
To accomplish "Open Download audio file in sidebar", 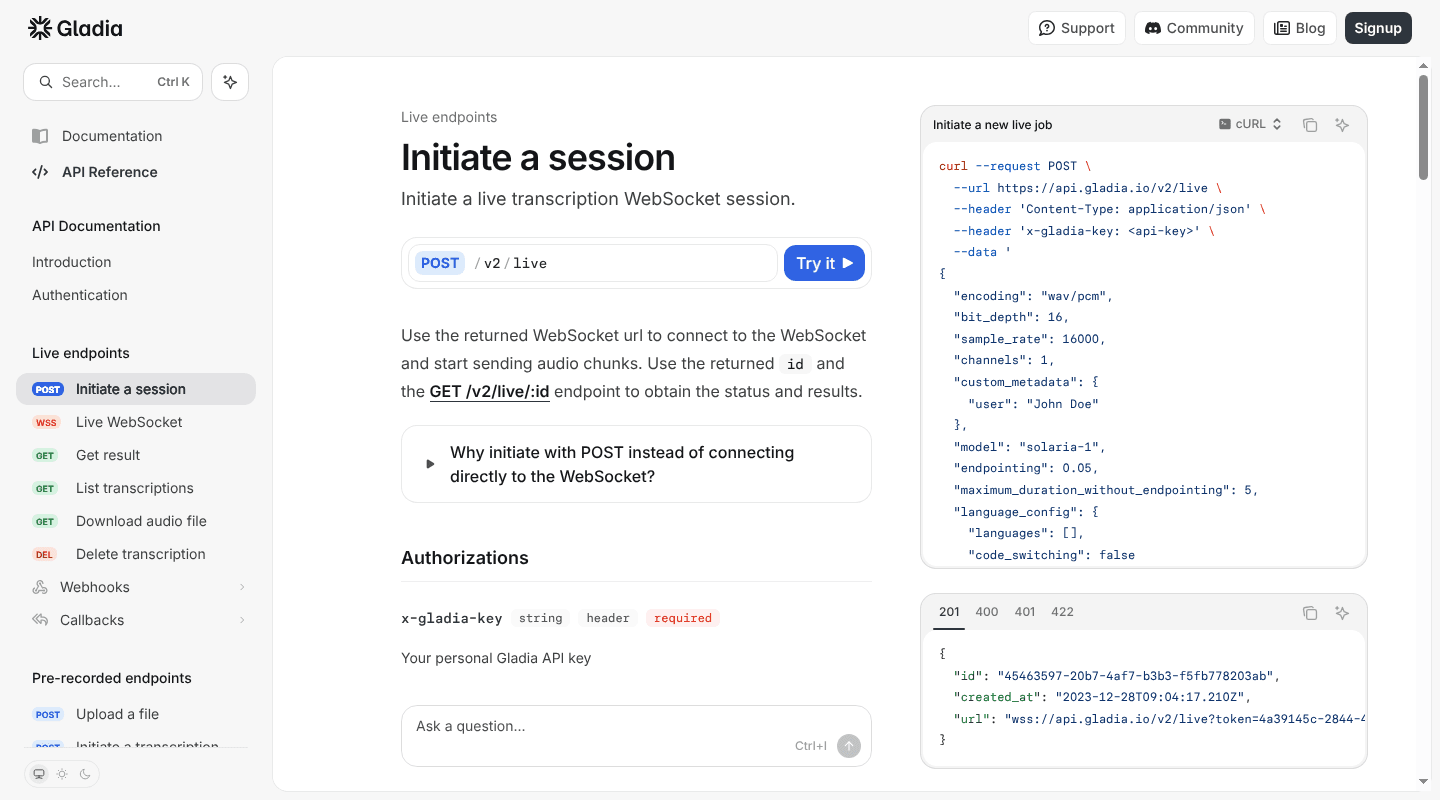I will tap(136, 521).
